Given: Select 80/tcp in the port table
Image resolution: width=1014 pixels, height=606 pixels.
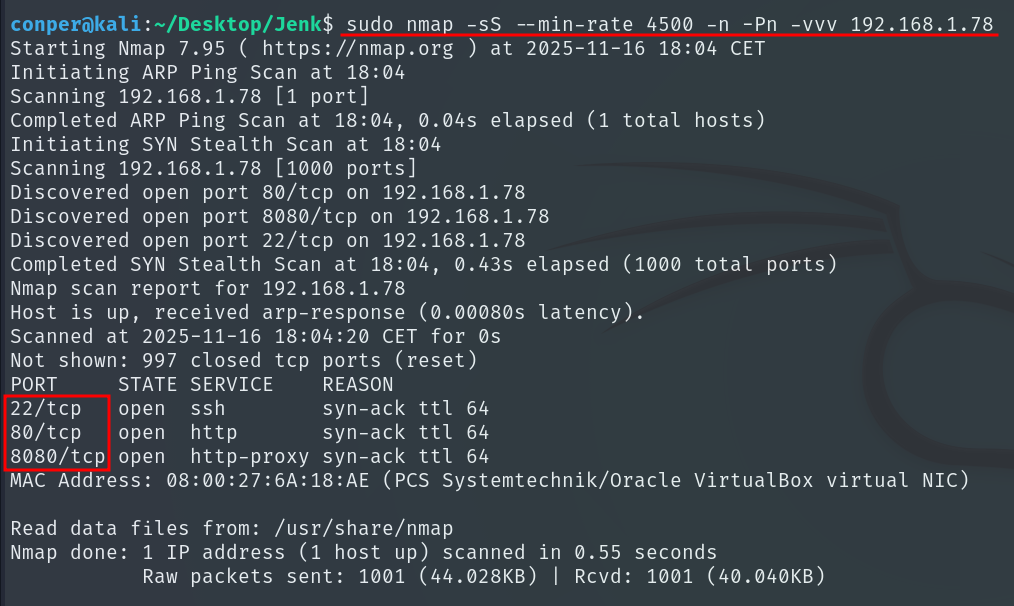Looking at the screenshot, I should click(x=46, y=432).
